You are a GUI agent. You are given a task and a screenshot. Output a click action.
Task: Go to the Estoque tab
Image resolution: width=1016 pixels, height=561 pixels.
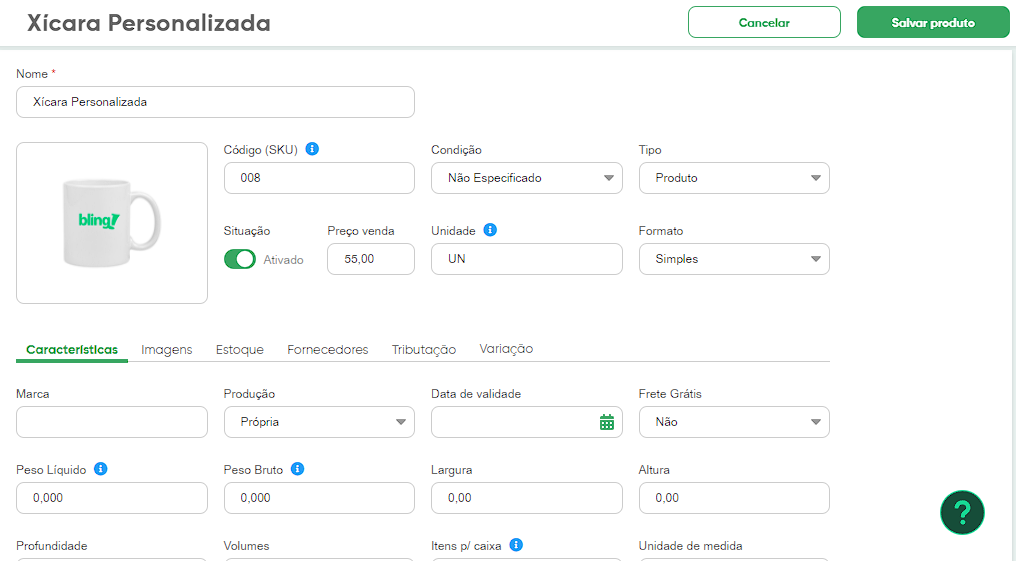point(240,350)
